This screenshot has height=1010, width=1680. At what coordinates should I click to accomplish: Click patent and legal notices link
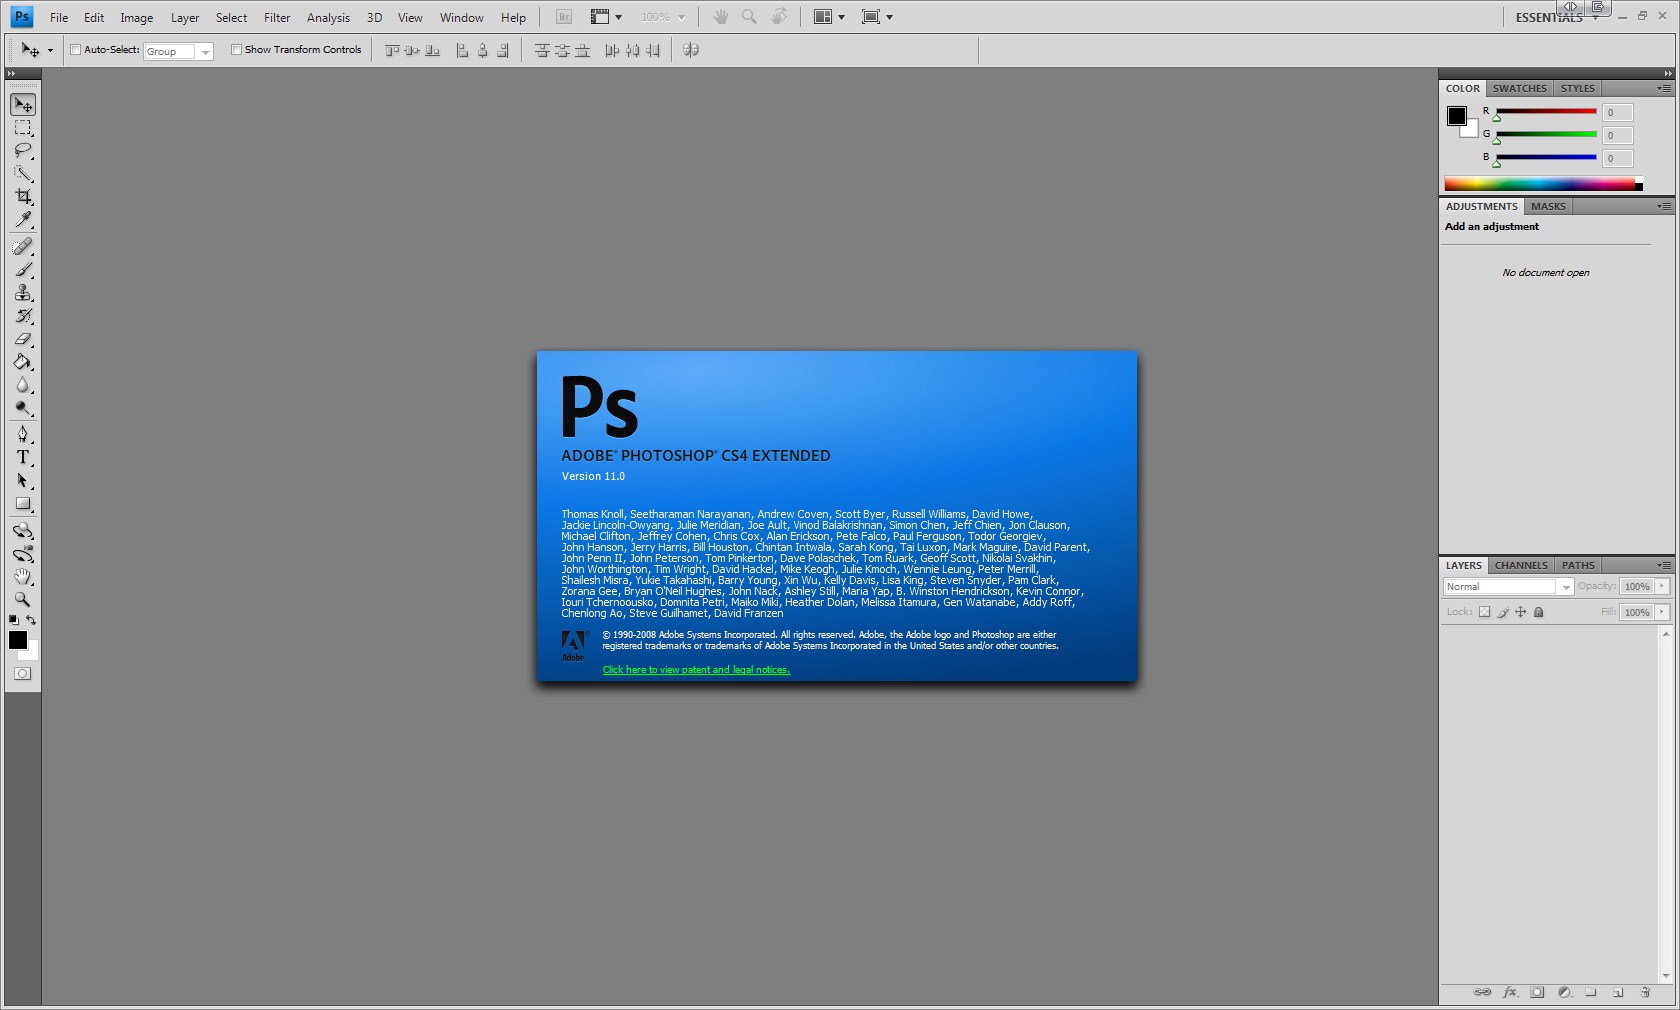coord(696,670)
